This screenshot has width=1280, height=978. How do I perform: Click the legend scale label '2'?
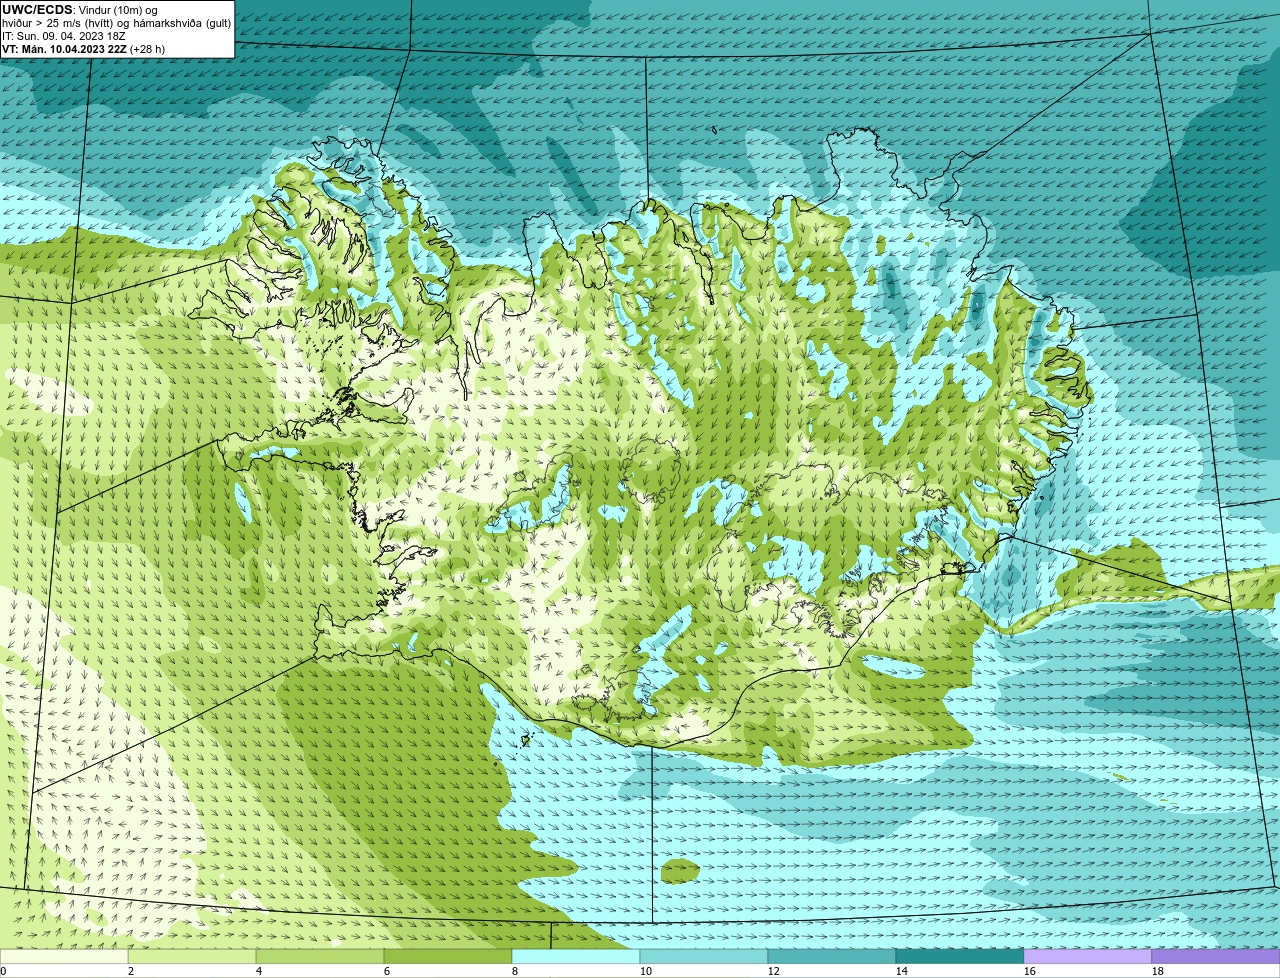click(131, 971)
